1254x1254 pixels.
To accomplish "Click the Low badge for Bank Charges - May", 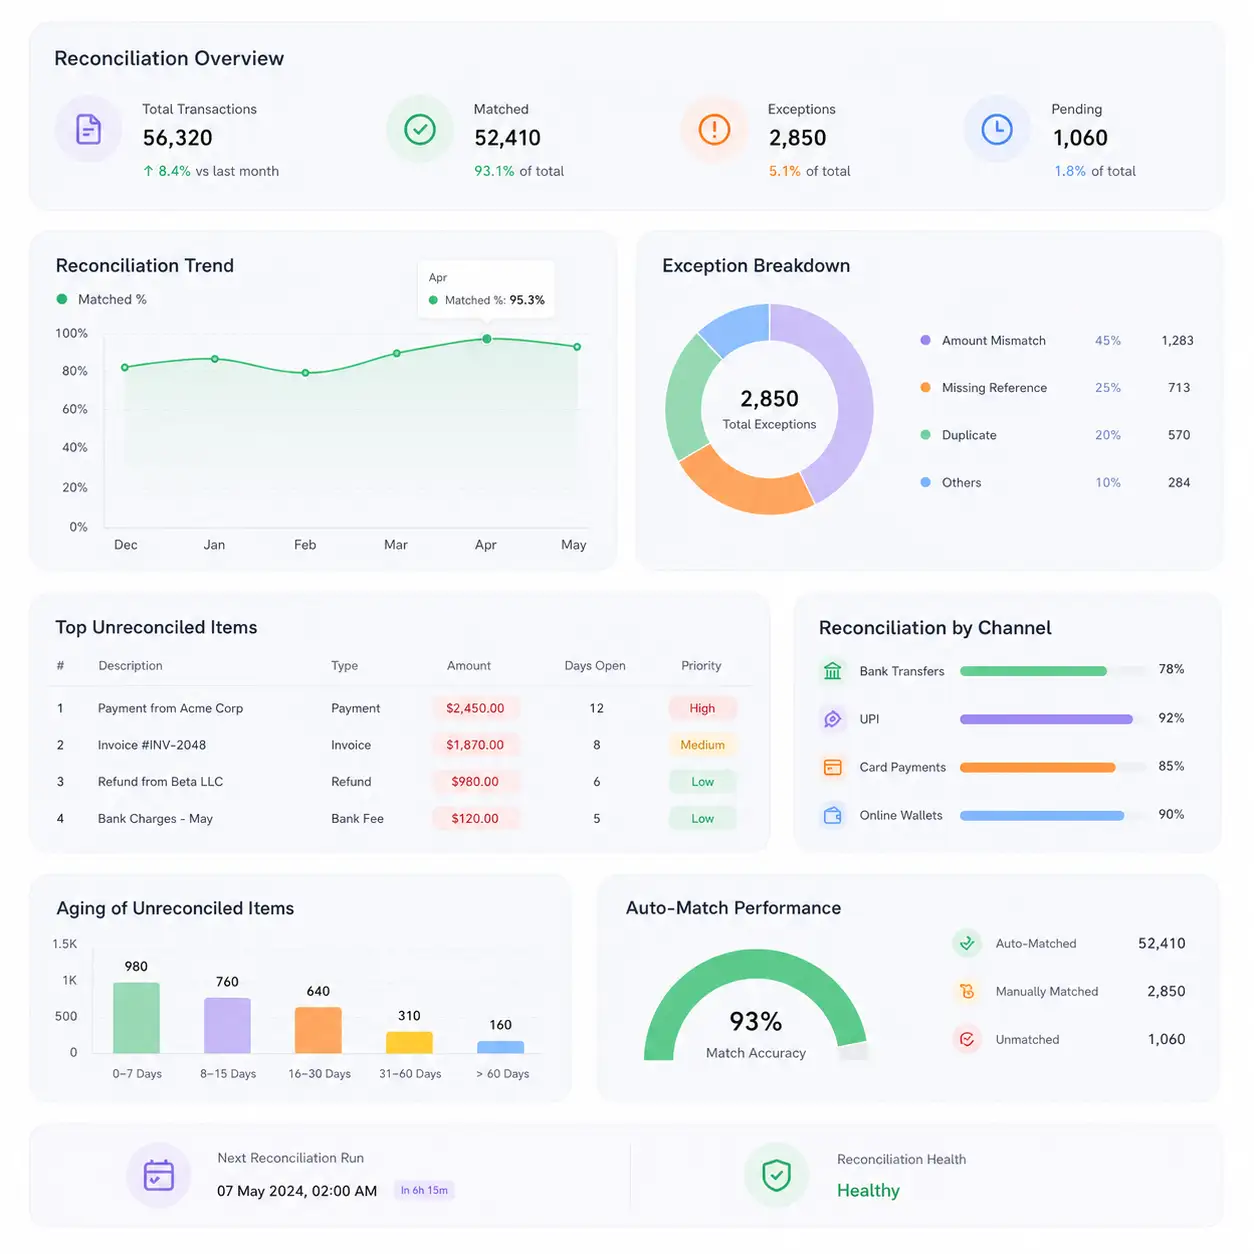I will point(702,818).
